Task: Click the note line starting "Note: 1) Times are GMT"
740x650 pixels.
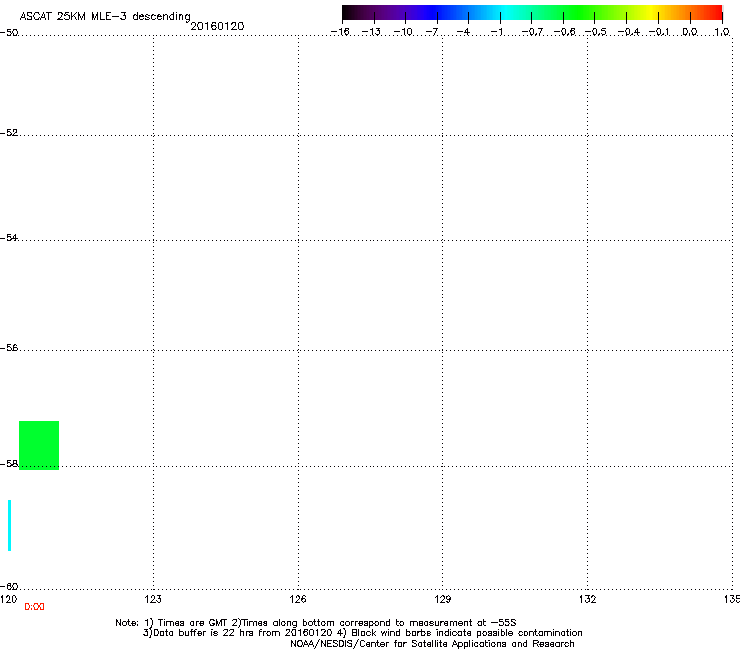Action: click(x=316, y=623)
